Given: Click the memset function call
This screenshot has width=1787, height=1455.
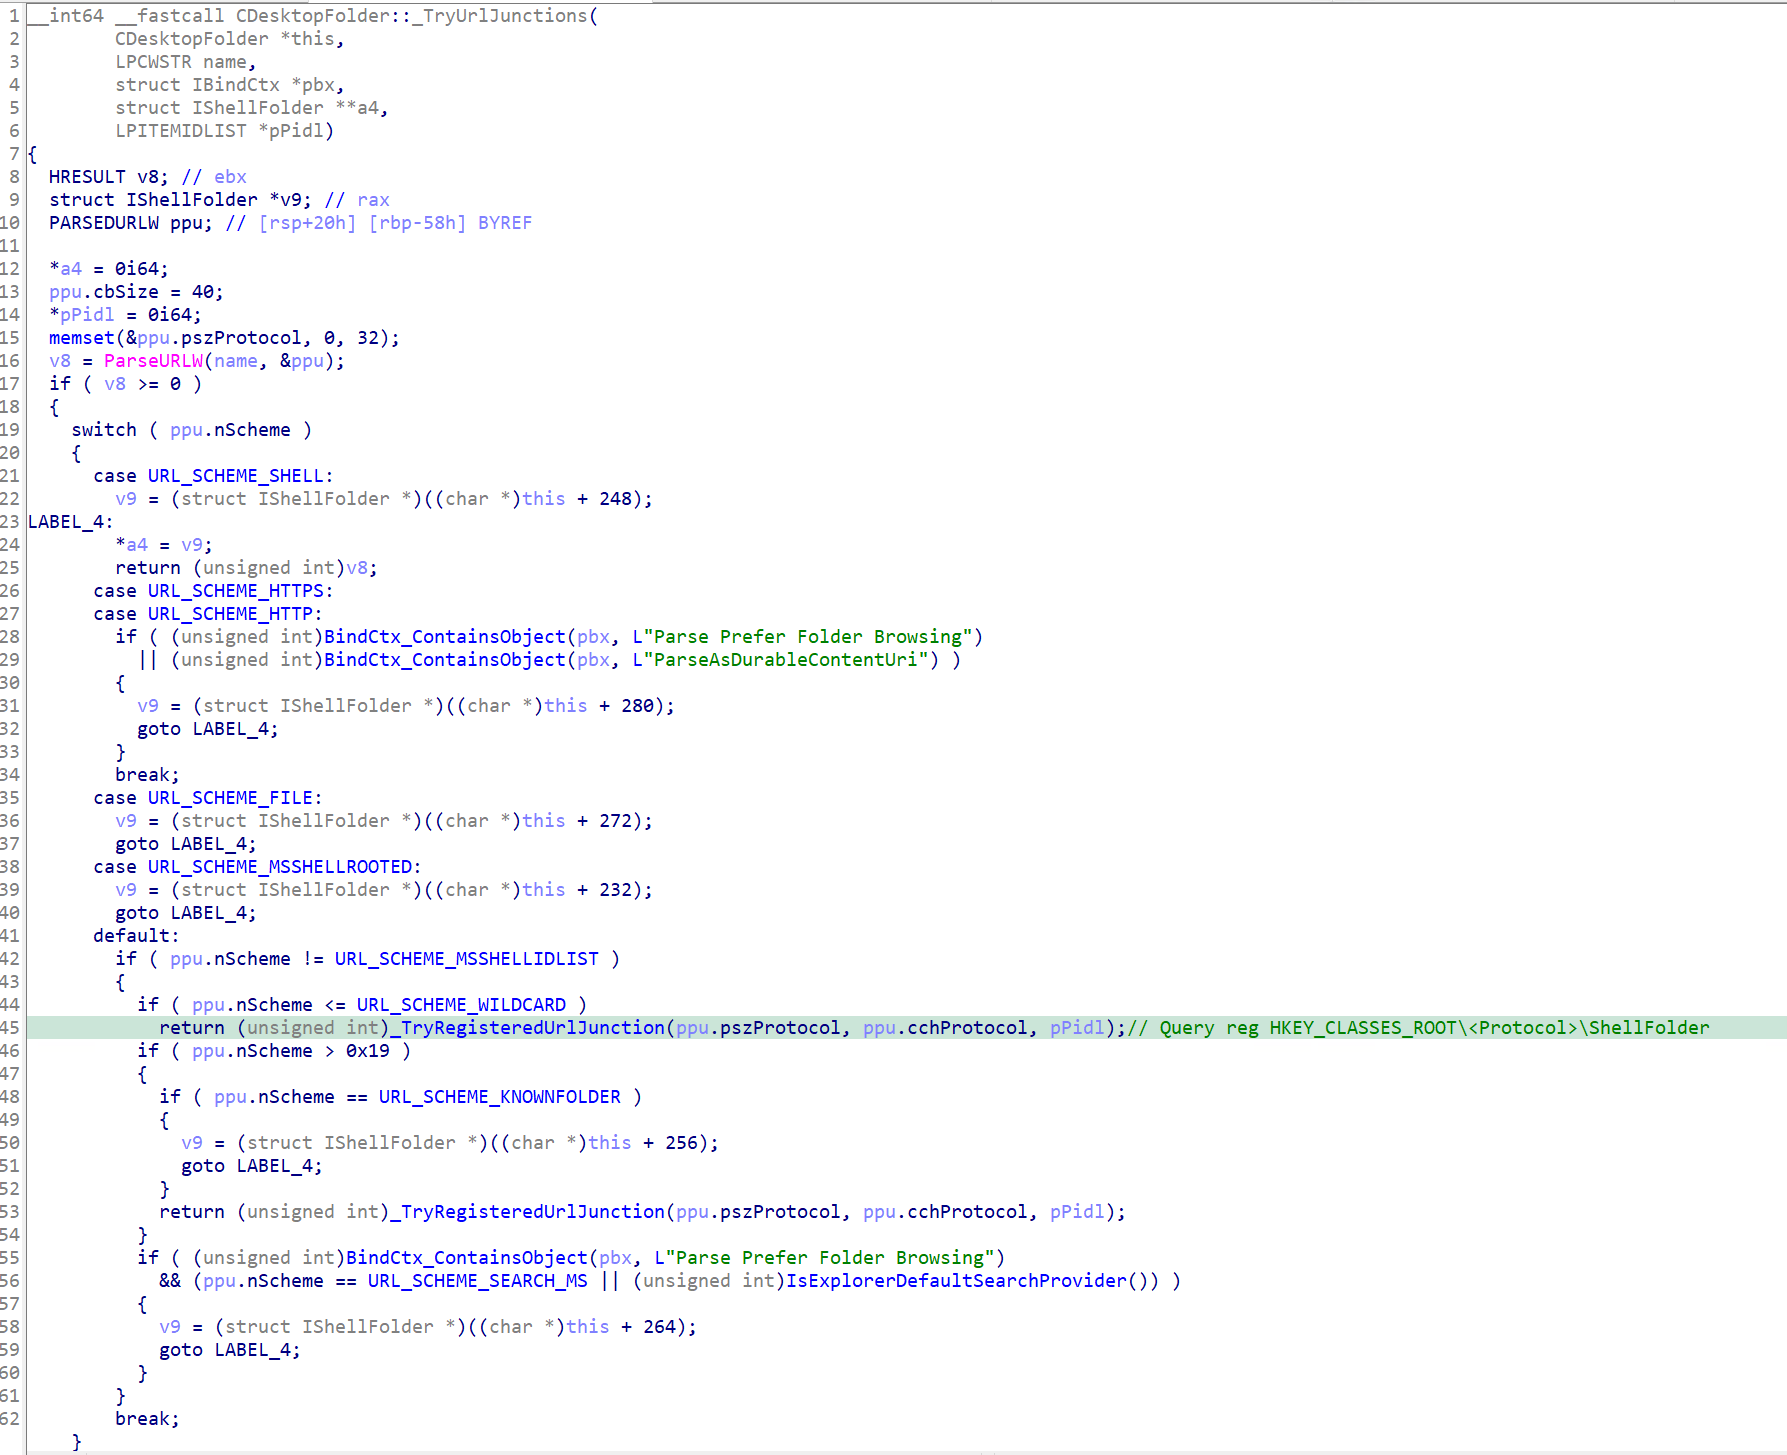Looking at the screenshot, I should (x=81, y=338).
